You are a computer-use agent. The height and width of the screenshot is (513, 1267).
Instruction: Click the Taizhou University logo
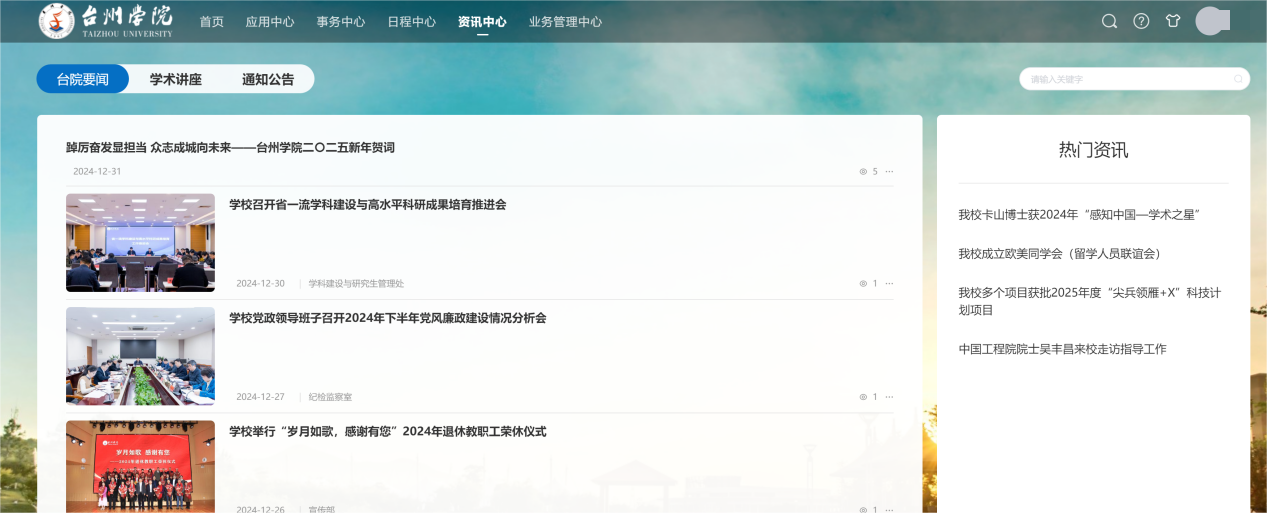point(106,21)
